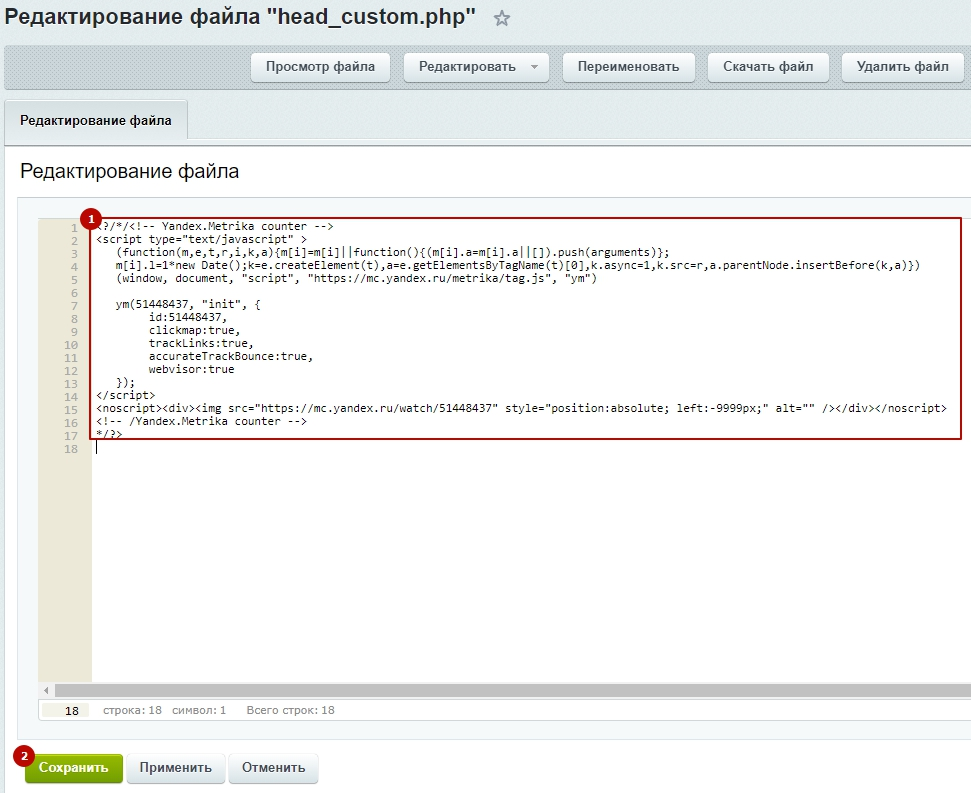Viewport: 971px width, 793px height.
Task: Click the '*/?>' closing line
Action: point(109,434)
